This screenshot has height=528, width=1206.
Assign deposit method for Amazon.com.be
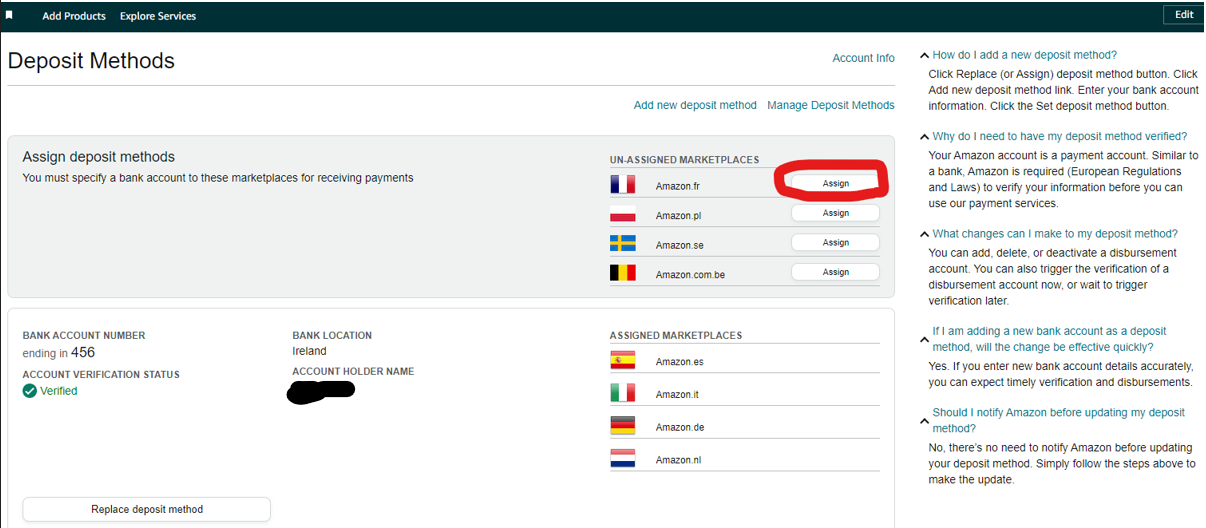(x=835, y=272)
